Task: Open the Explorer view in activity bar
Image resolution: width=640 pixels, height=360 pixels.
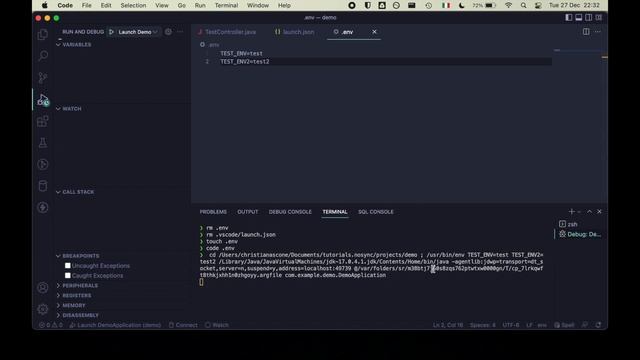Action: 42,34
